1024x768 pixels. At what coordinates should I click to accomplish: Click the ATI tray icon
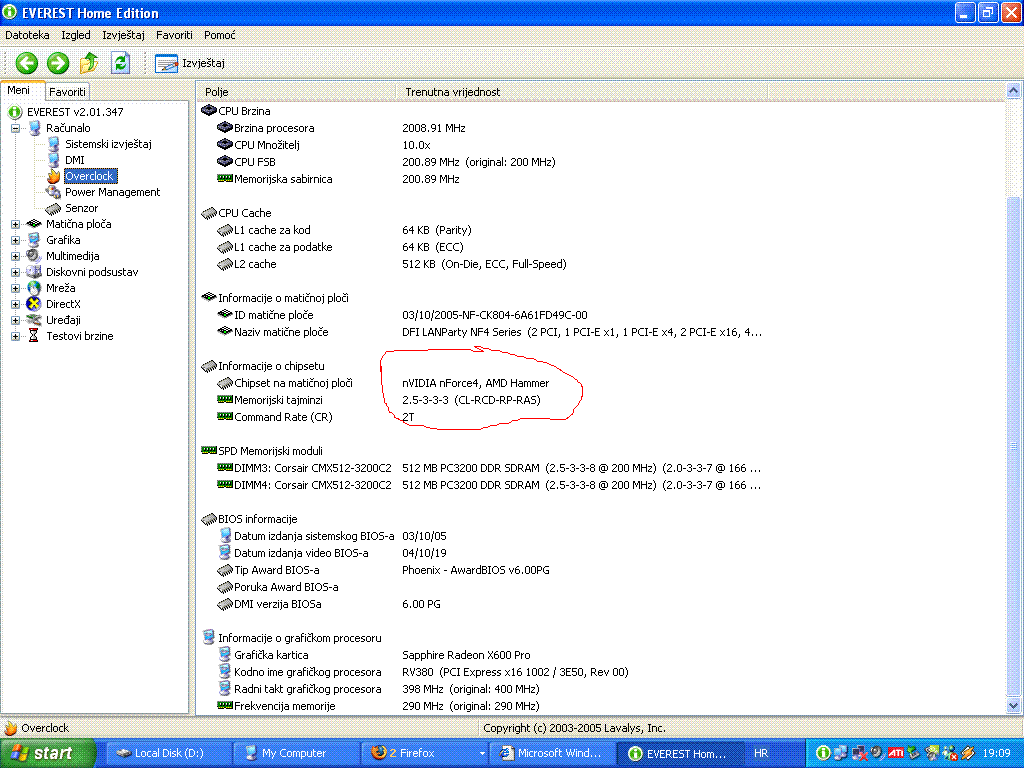click(x=896, y=753)
